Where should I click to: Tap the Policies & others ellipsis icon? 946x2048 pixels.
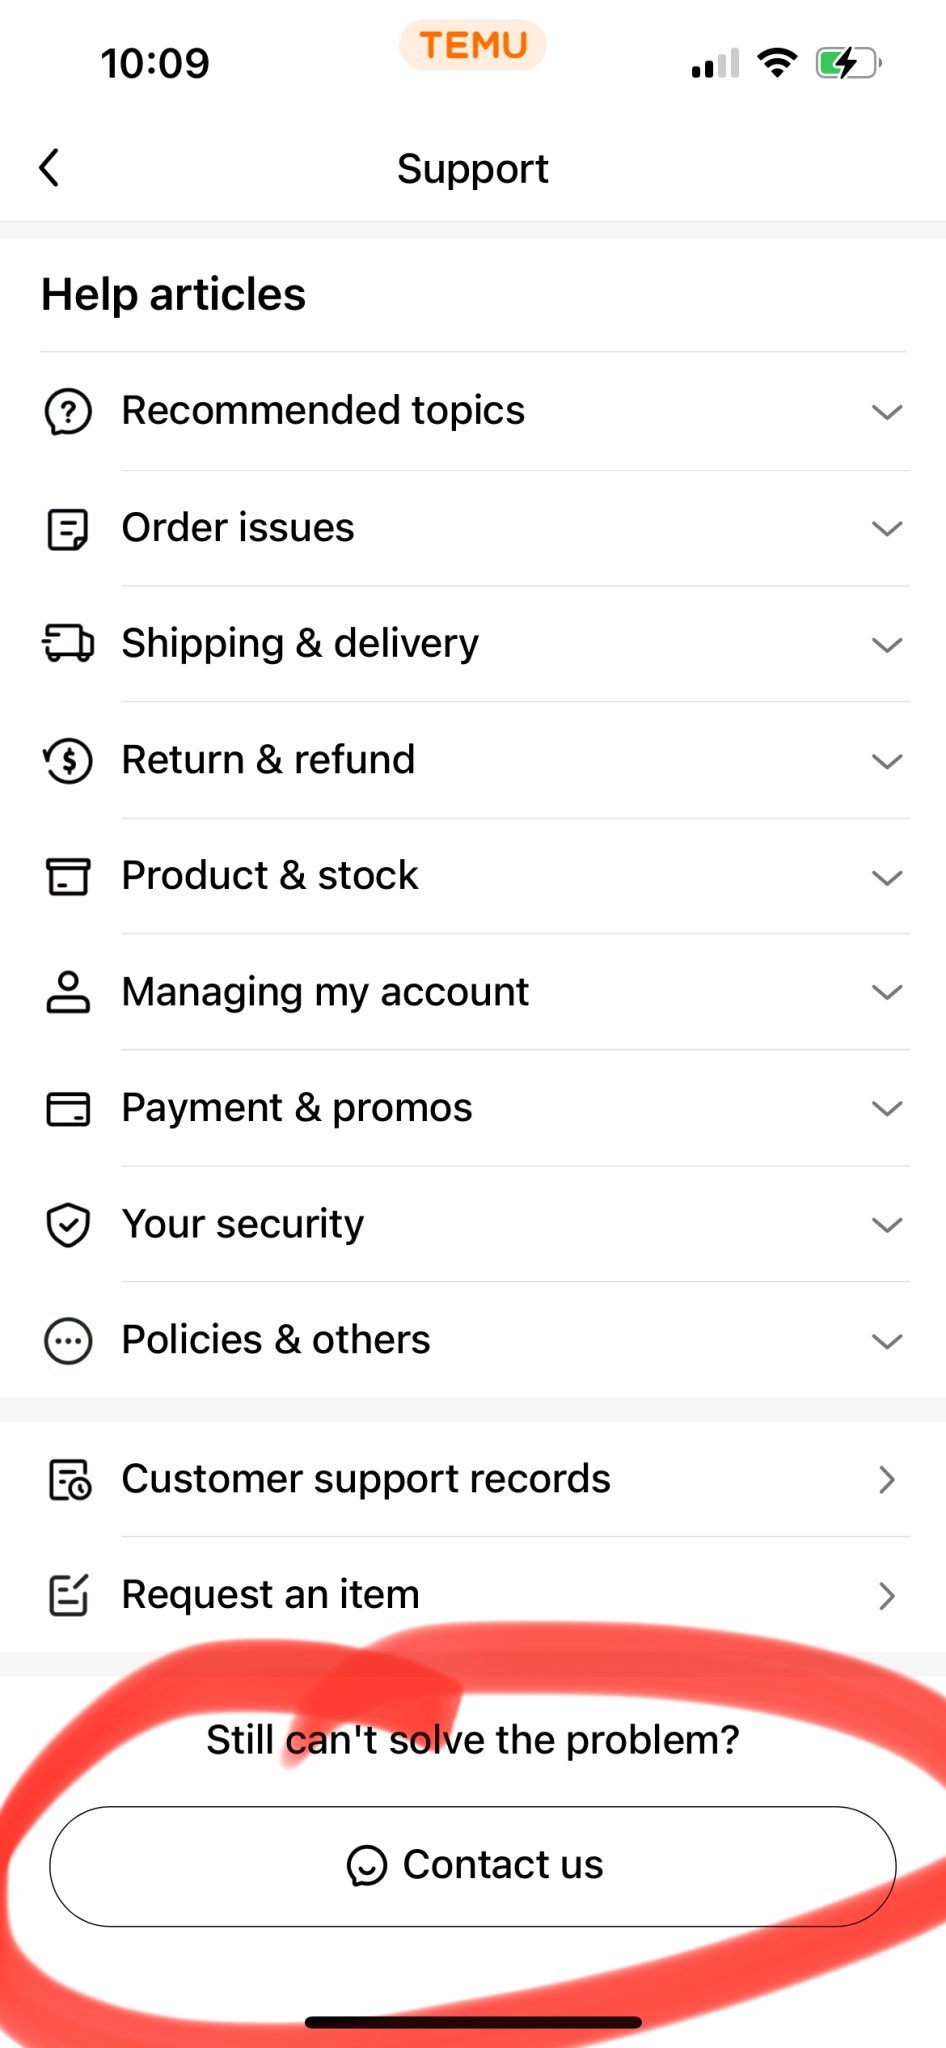[68, 1340]
